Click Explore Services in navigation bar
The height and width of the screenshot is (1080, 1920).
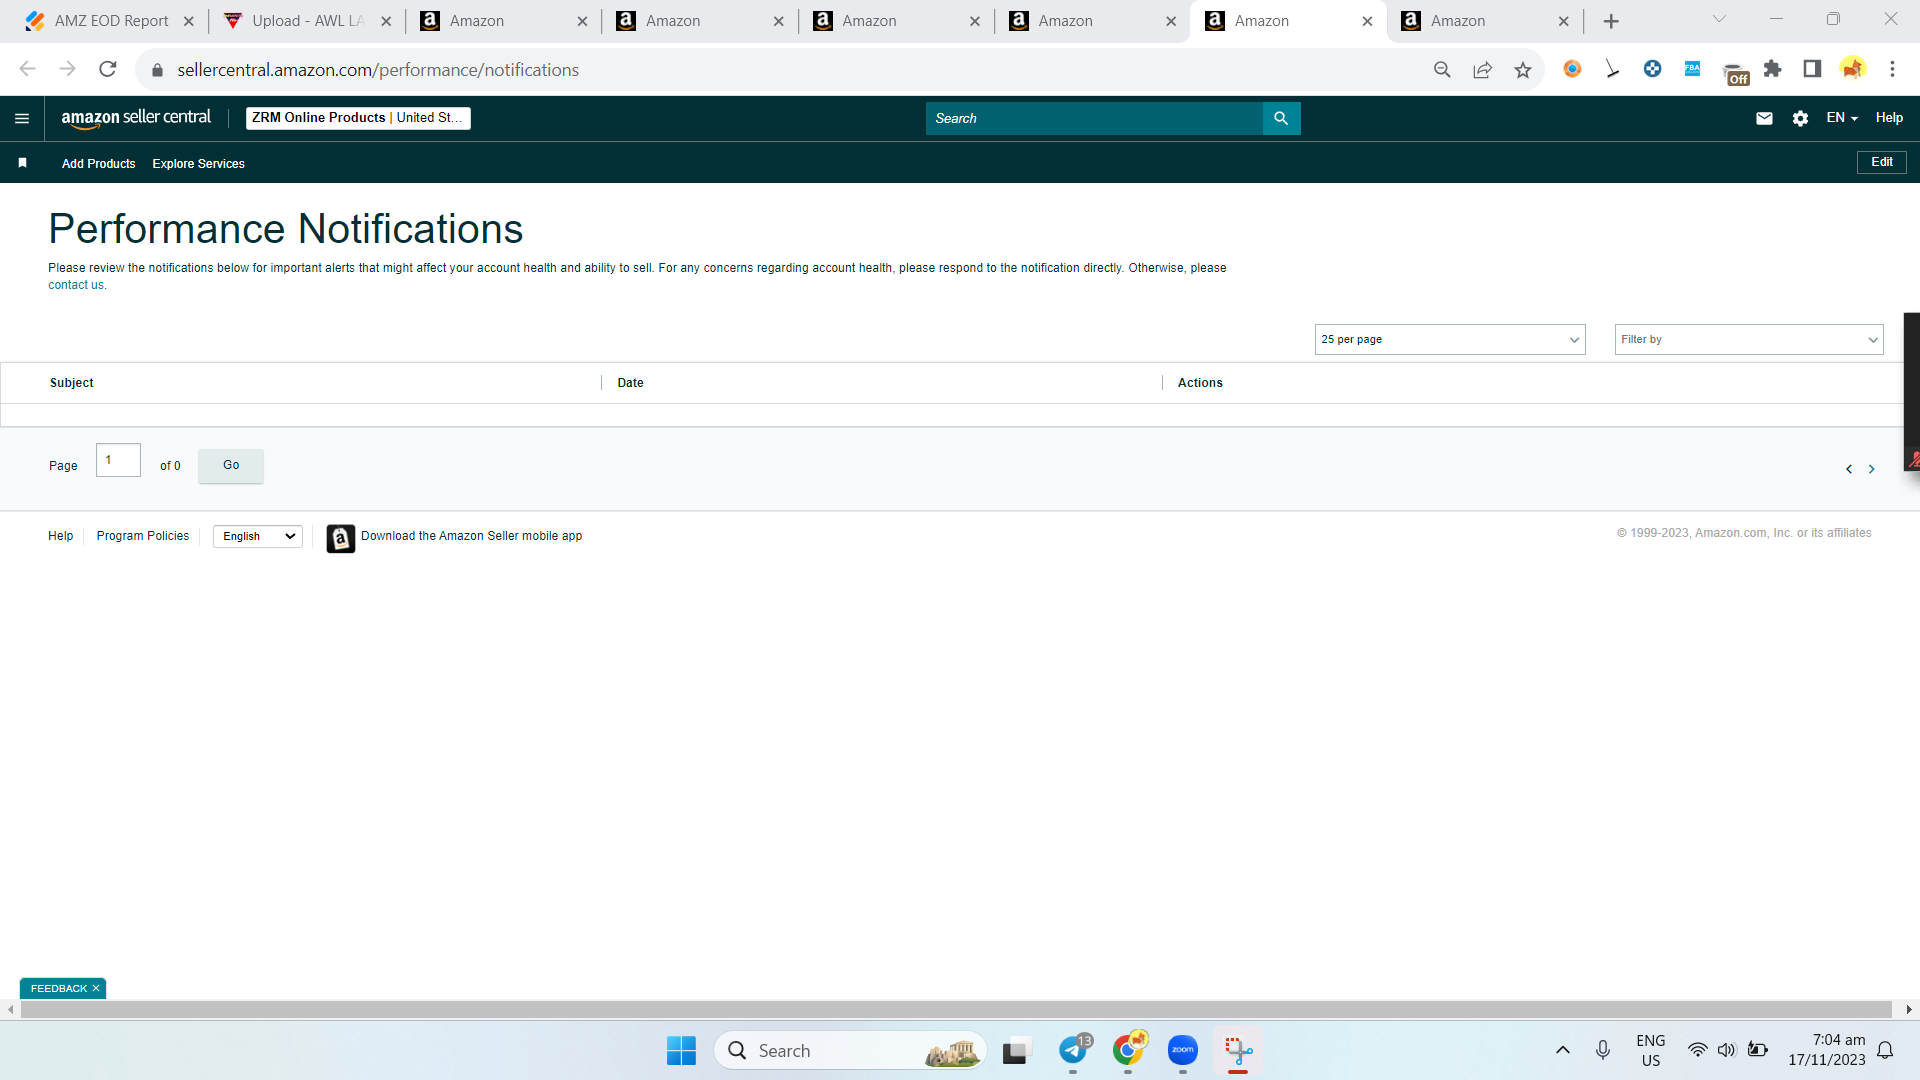[198, 164]
